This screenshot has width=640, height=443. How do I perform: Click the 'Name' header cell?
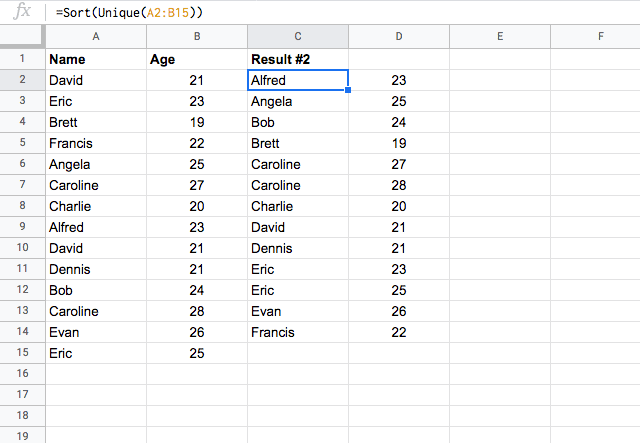96,59
